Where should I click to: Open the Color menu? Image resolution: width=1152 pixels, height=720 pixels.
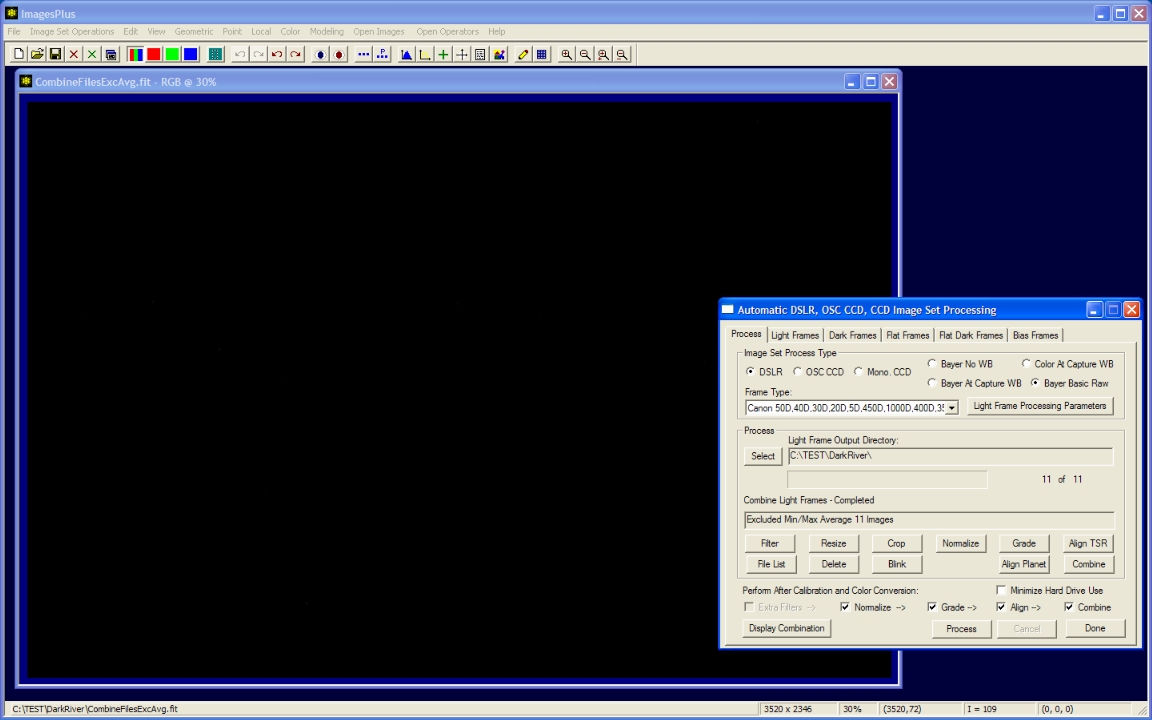pyautogui.click(x=290, y=32)
